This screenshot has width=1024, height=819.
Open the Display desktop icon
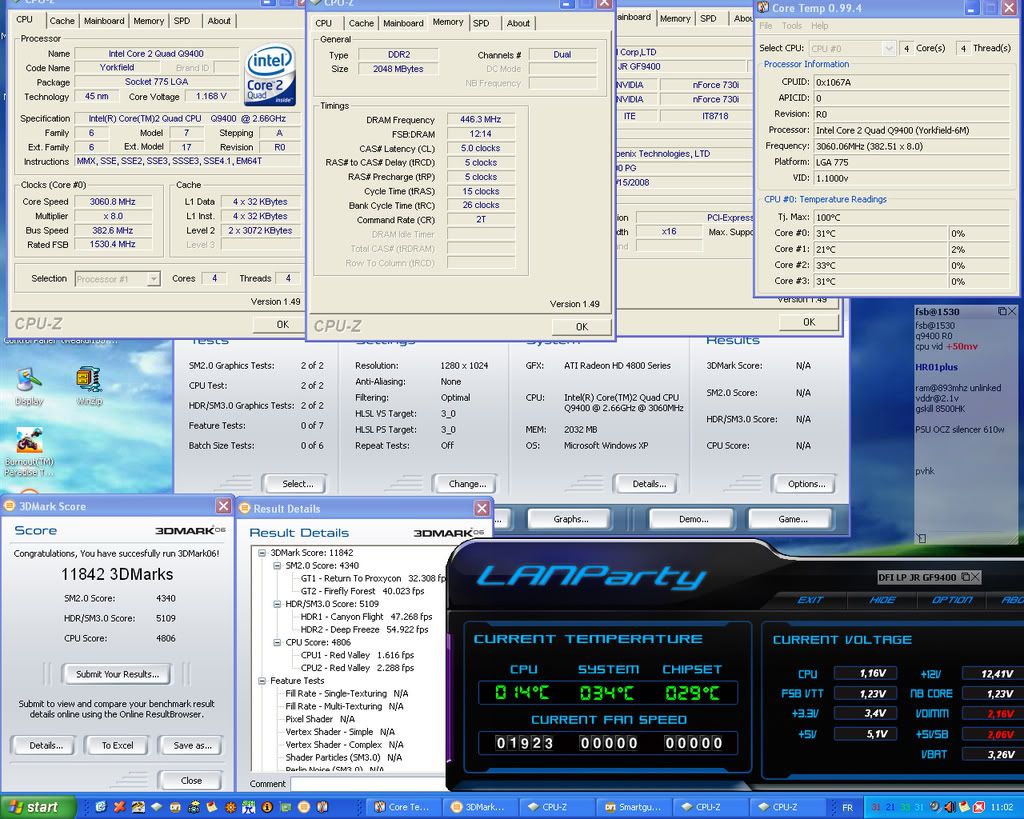pos(29,381)
